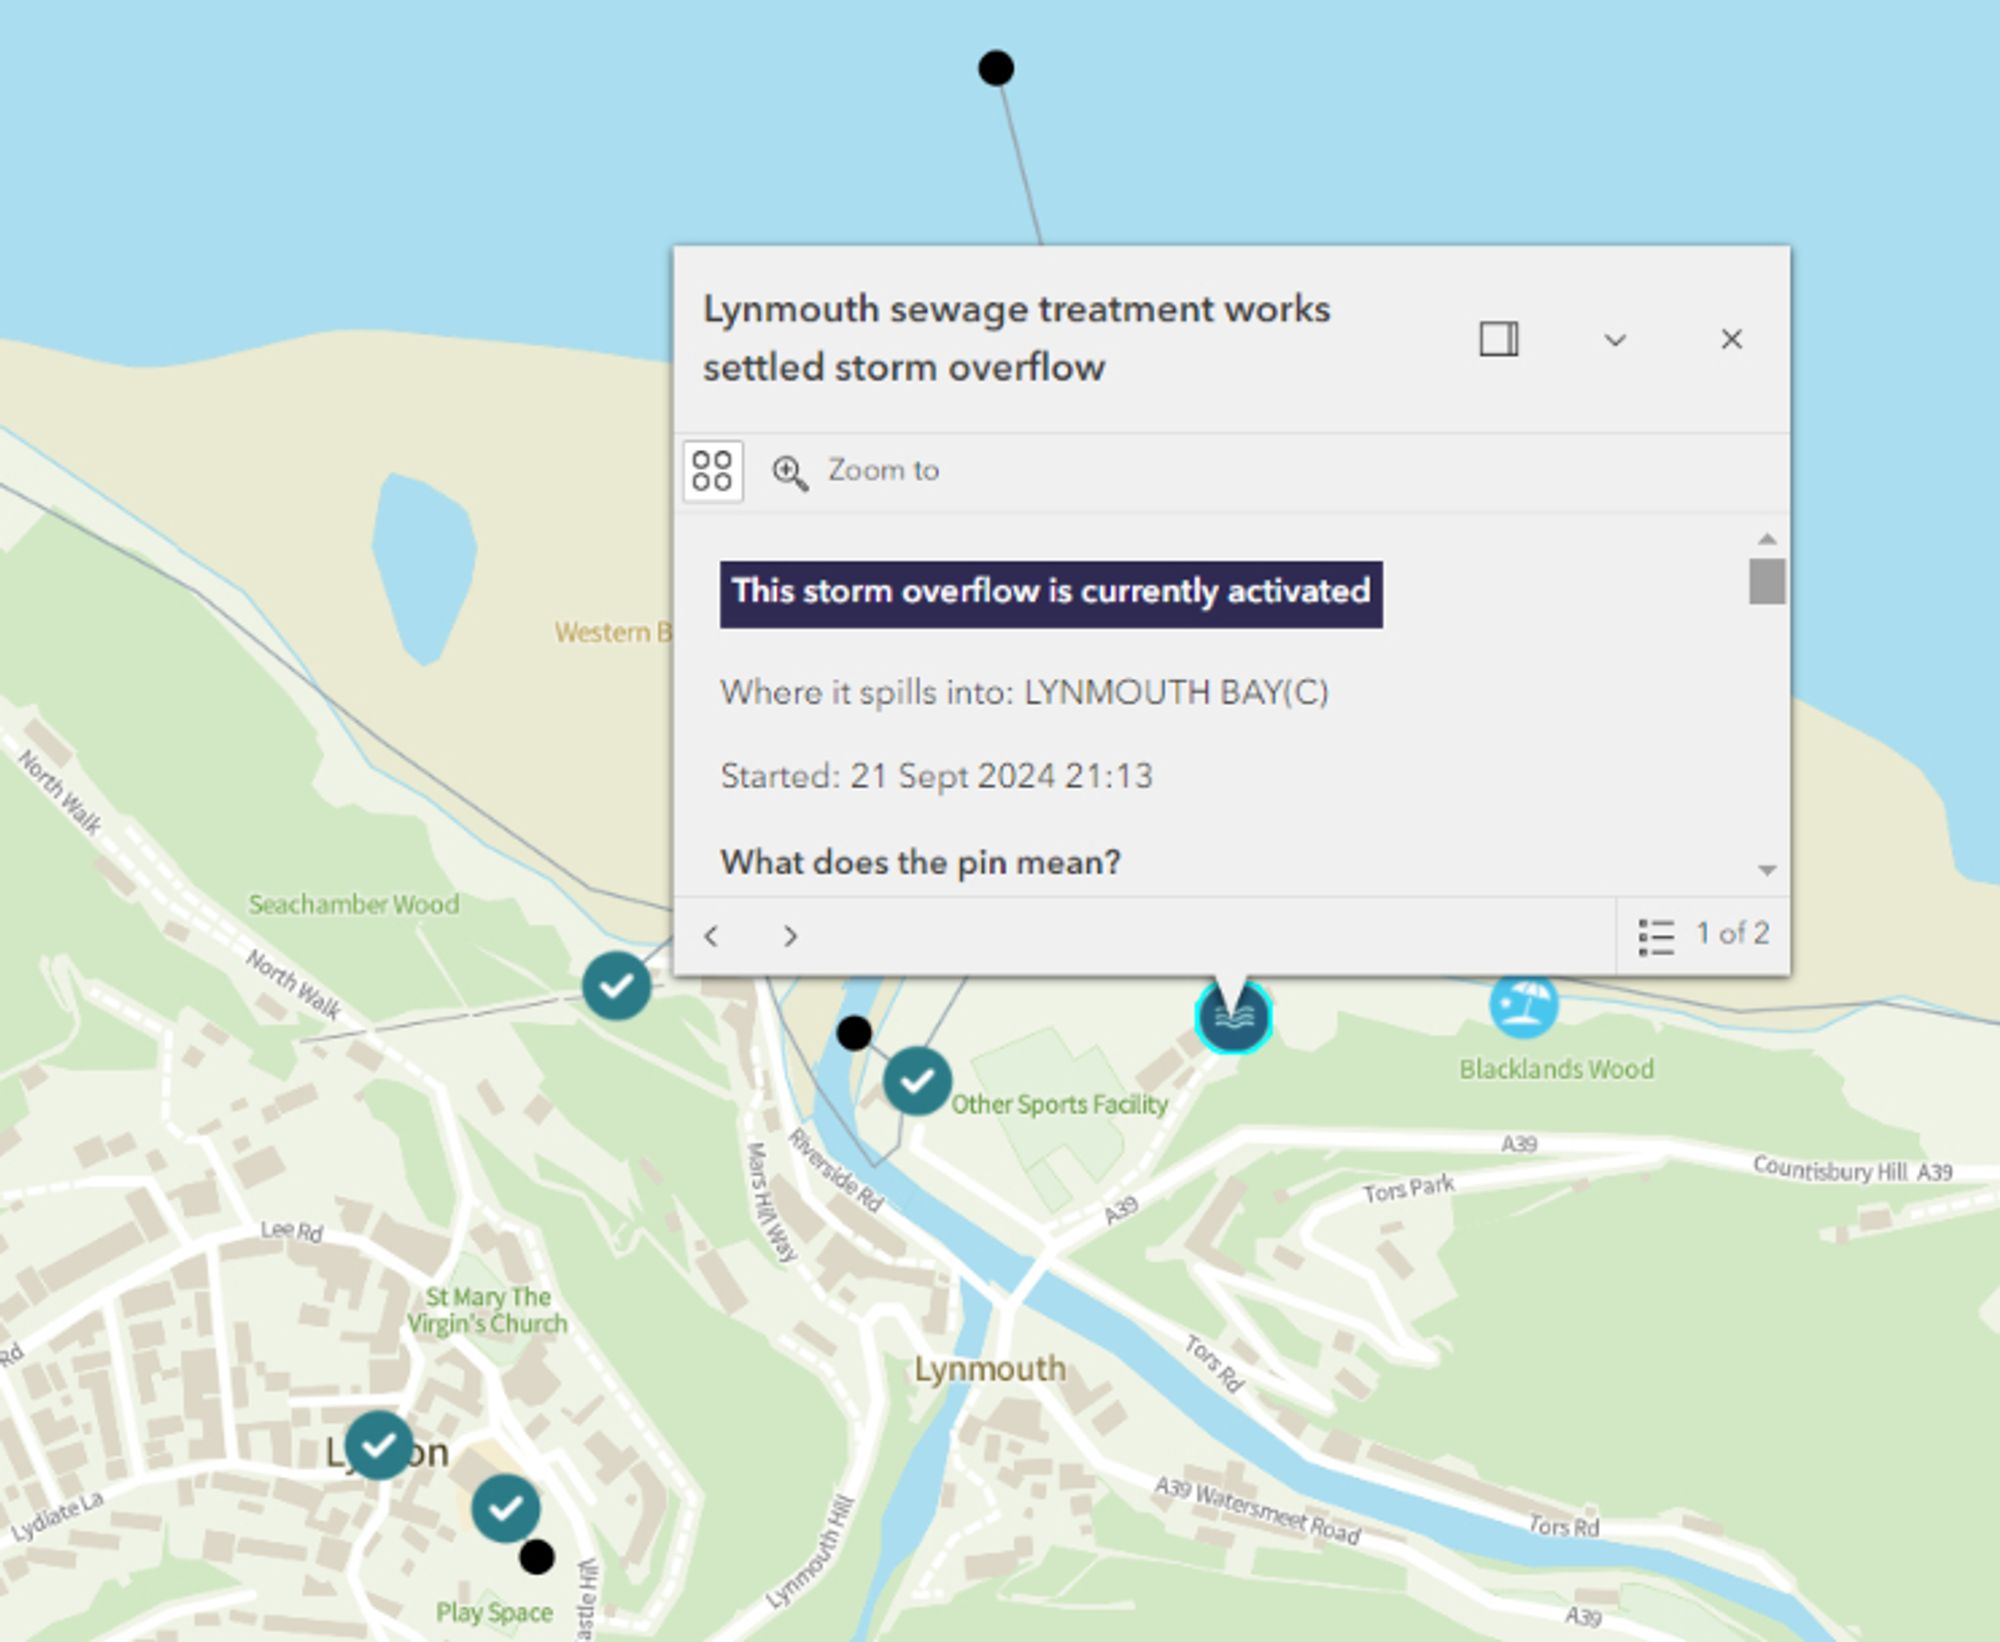Click the black outfall dot in the sea

tap(996, 68)
